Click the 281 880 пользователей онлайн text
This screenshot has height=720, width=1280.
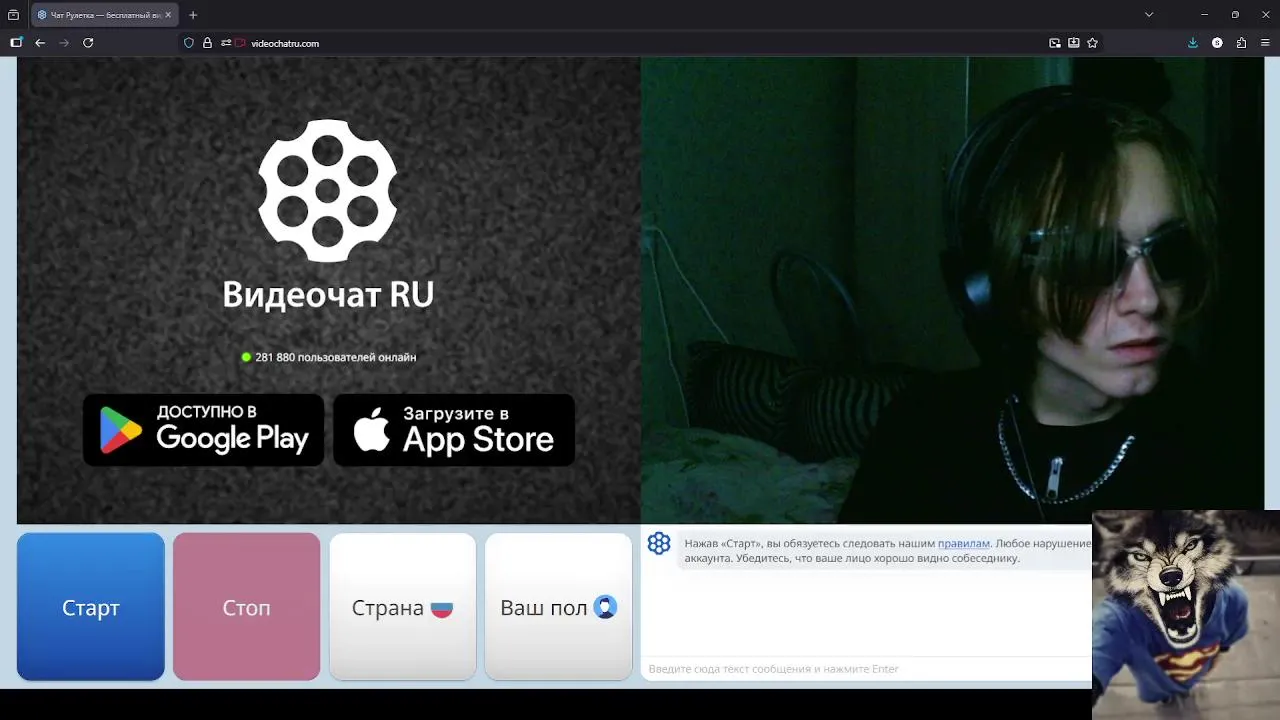(x=336, y=357)
